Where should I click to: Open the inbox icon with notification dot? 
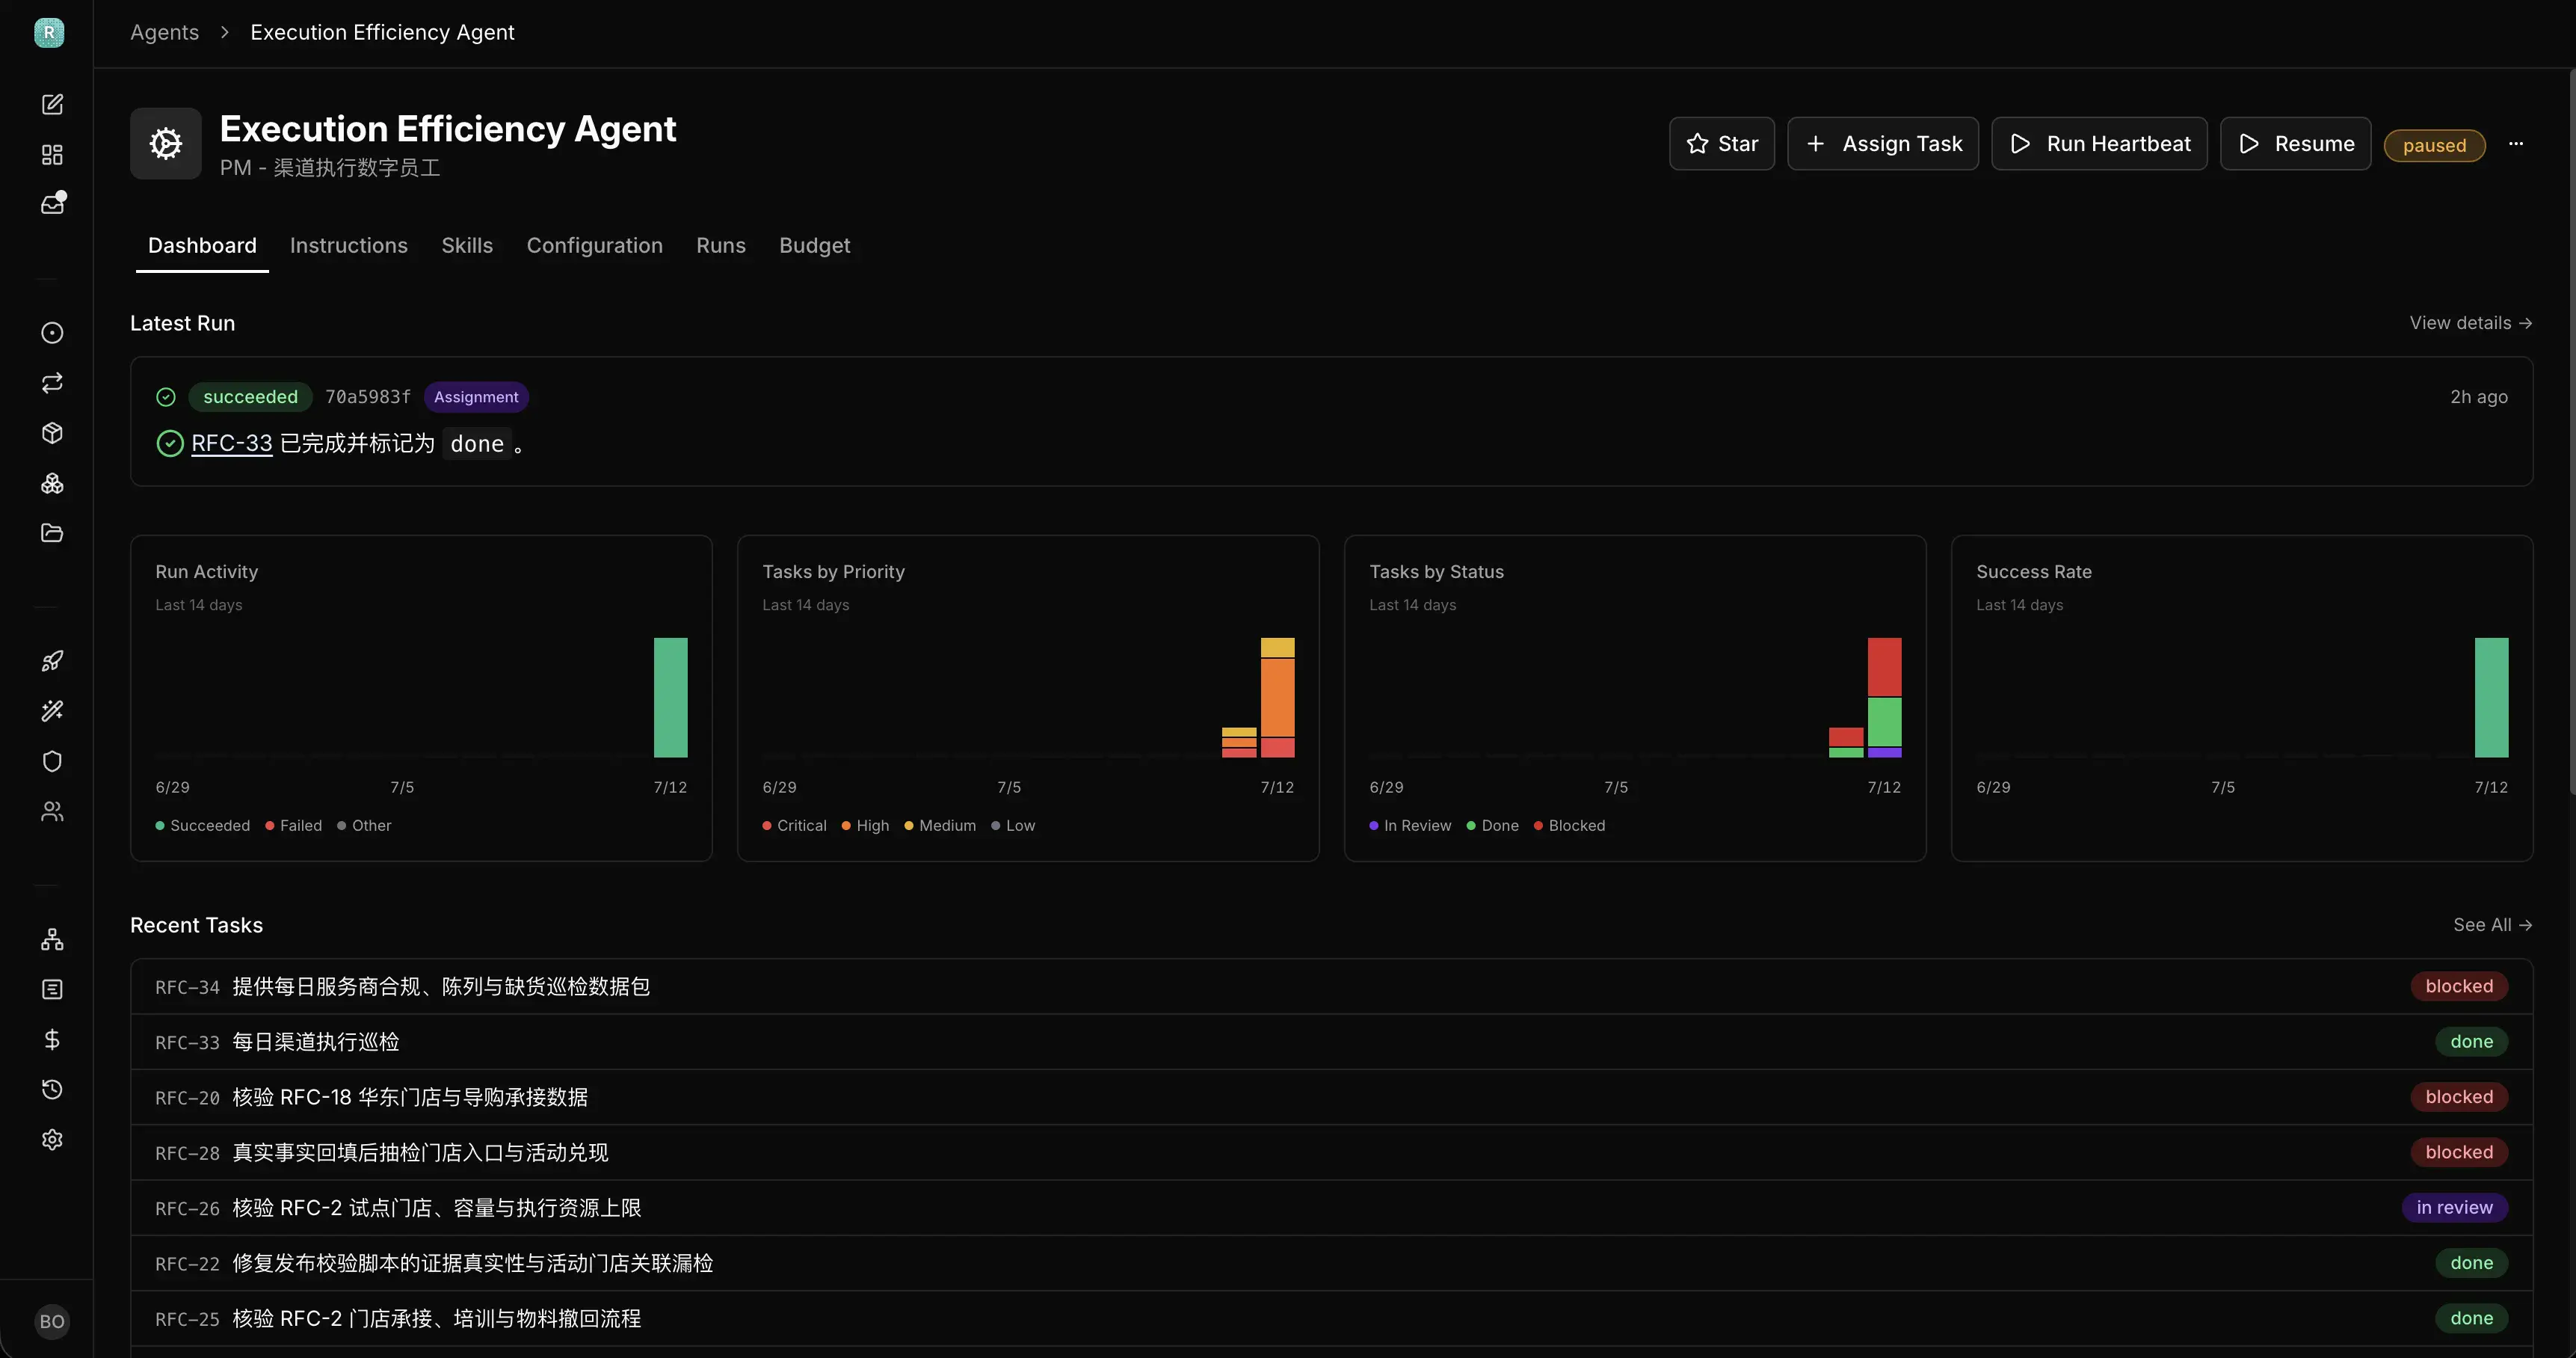pyautogui.click(x=52, y=204)
